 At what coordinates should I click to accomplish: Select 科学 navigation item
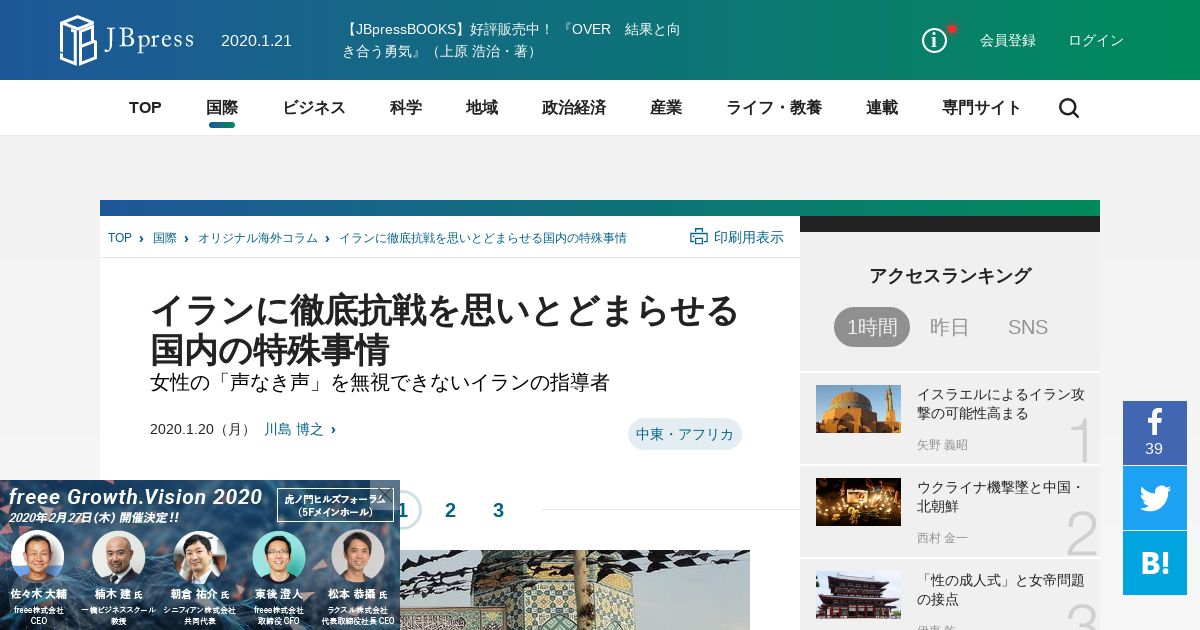(406, 108)
